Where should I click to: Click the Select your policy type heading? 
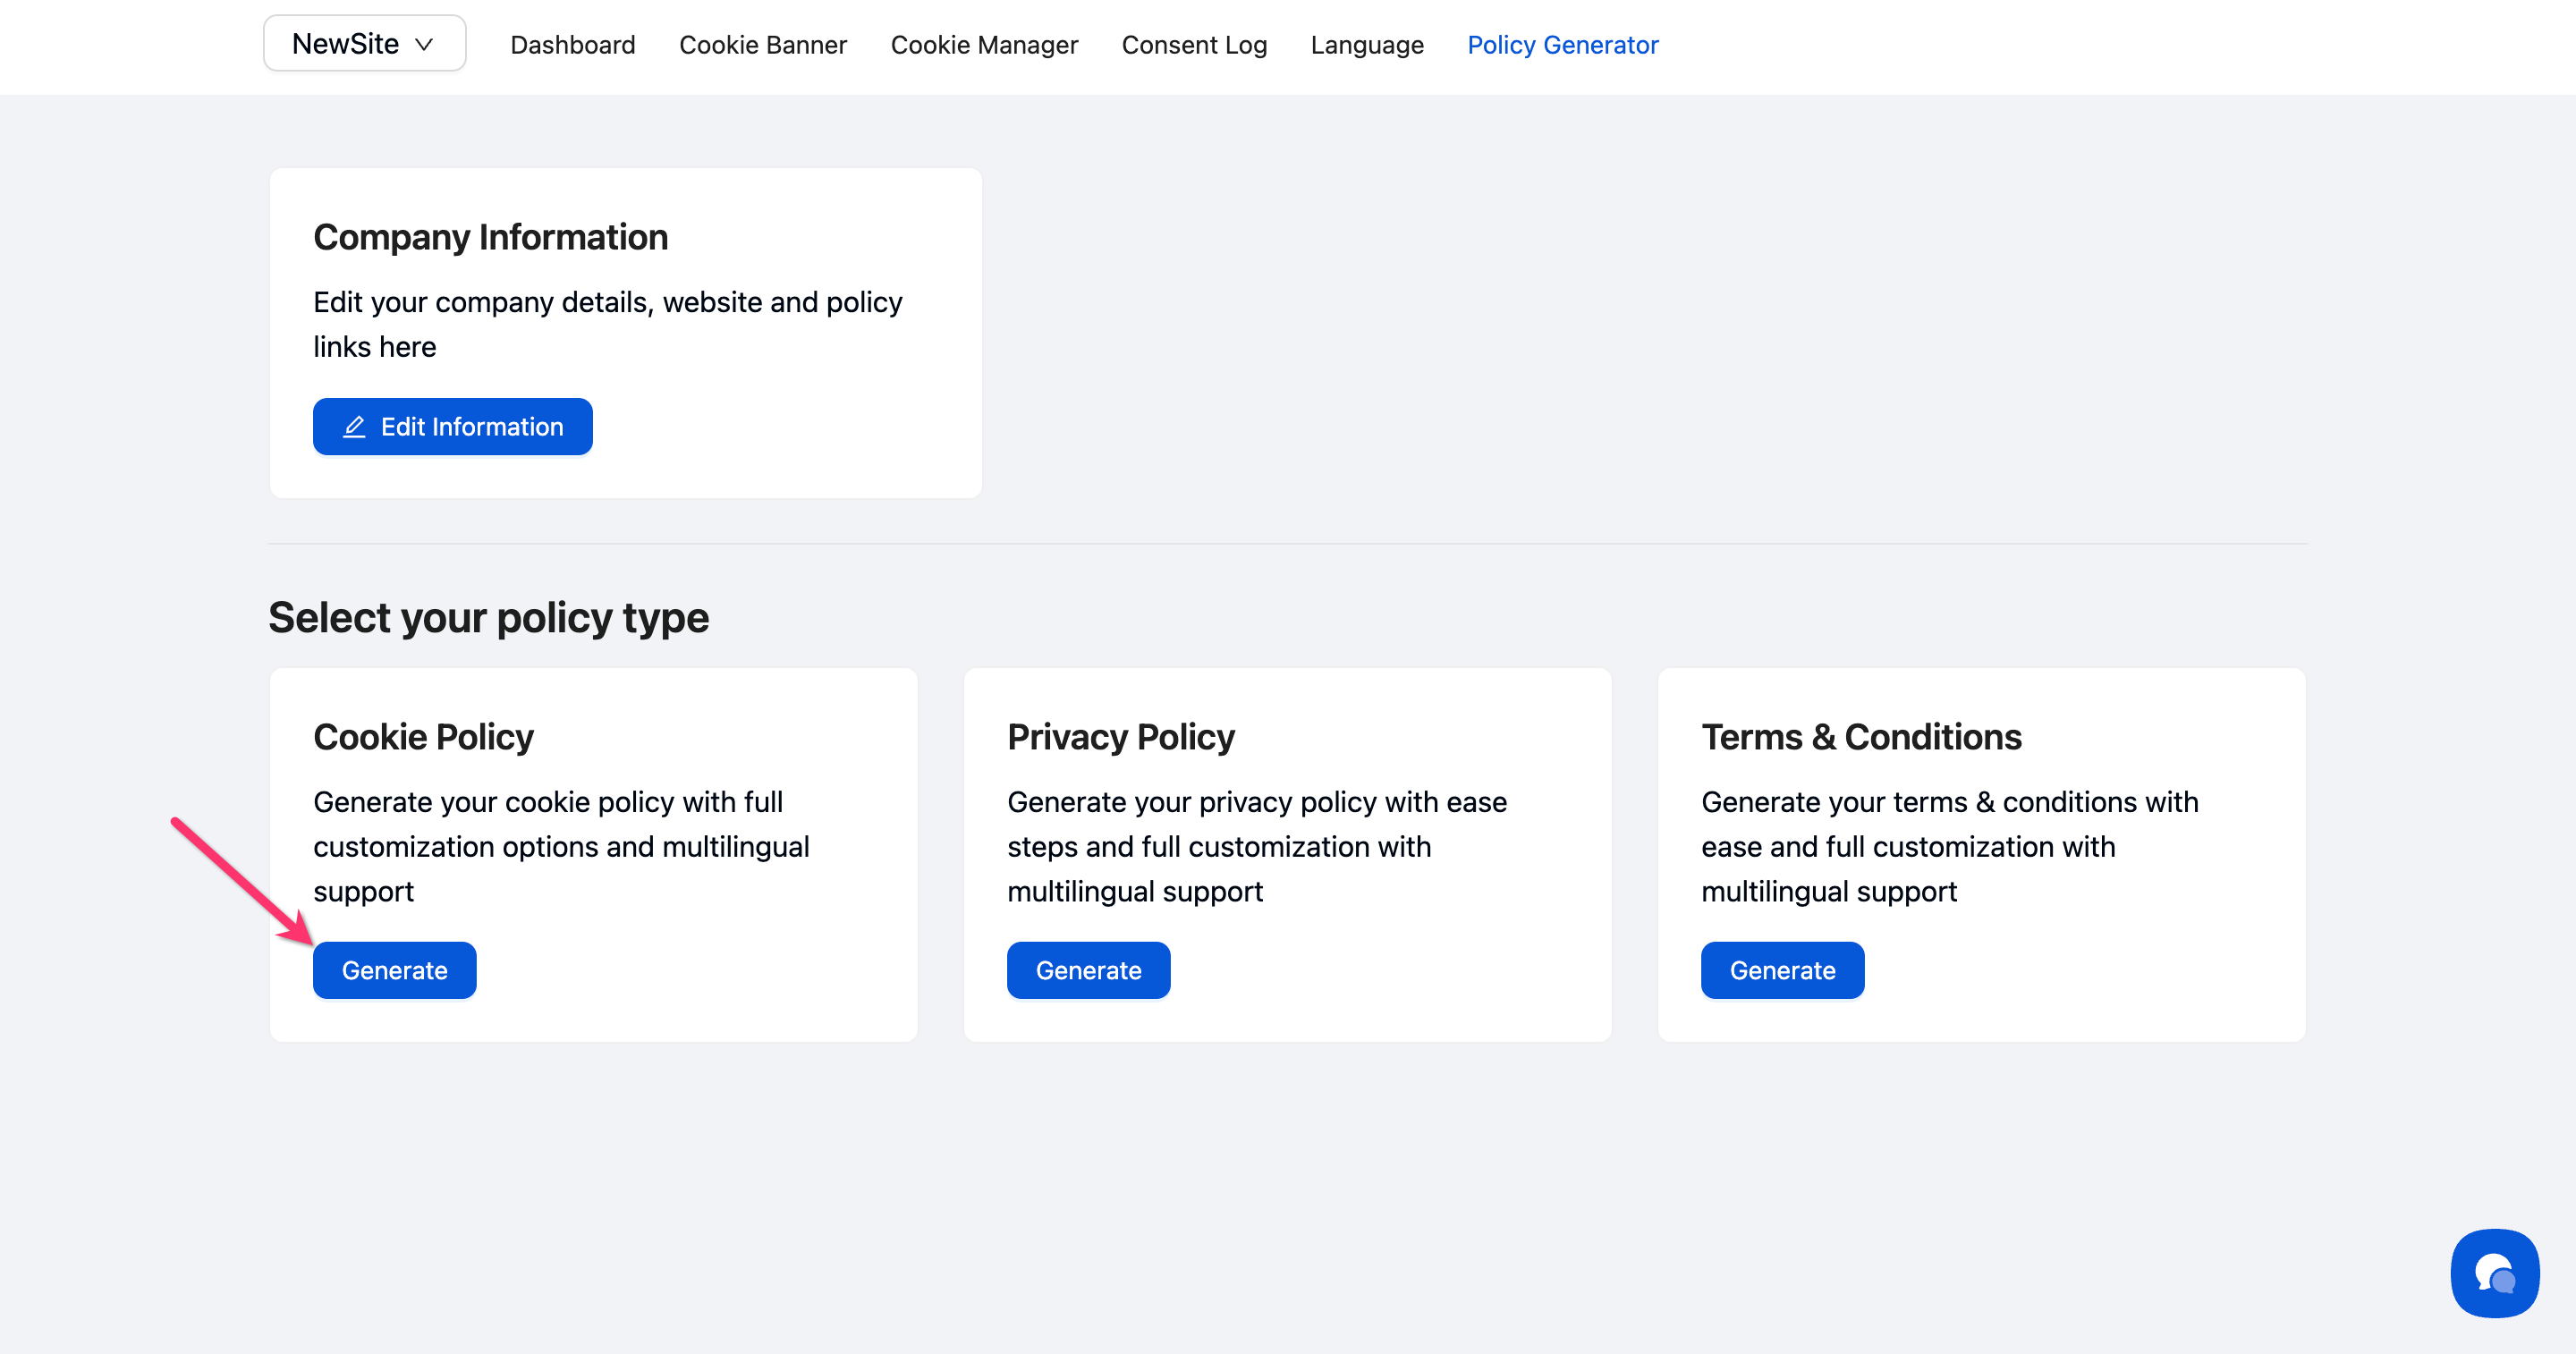pyautogui.click(x=488, y=617)
